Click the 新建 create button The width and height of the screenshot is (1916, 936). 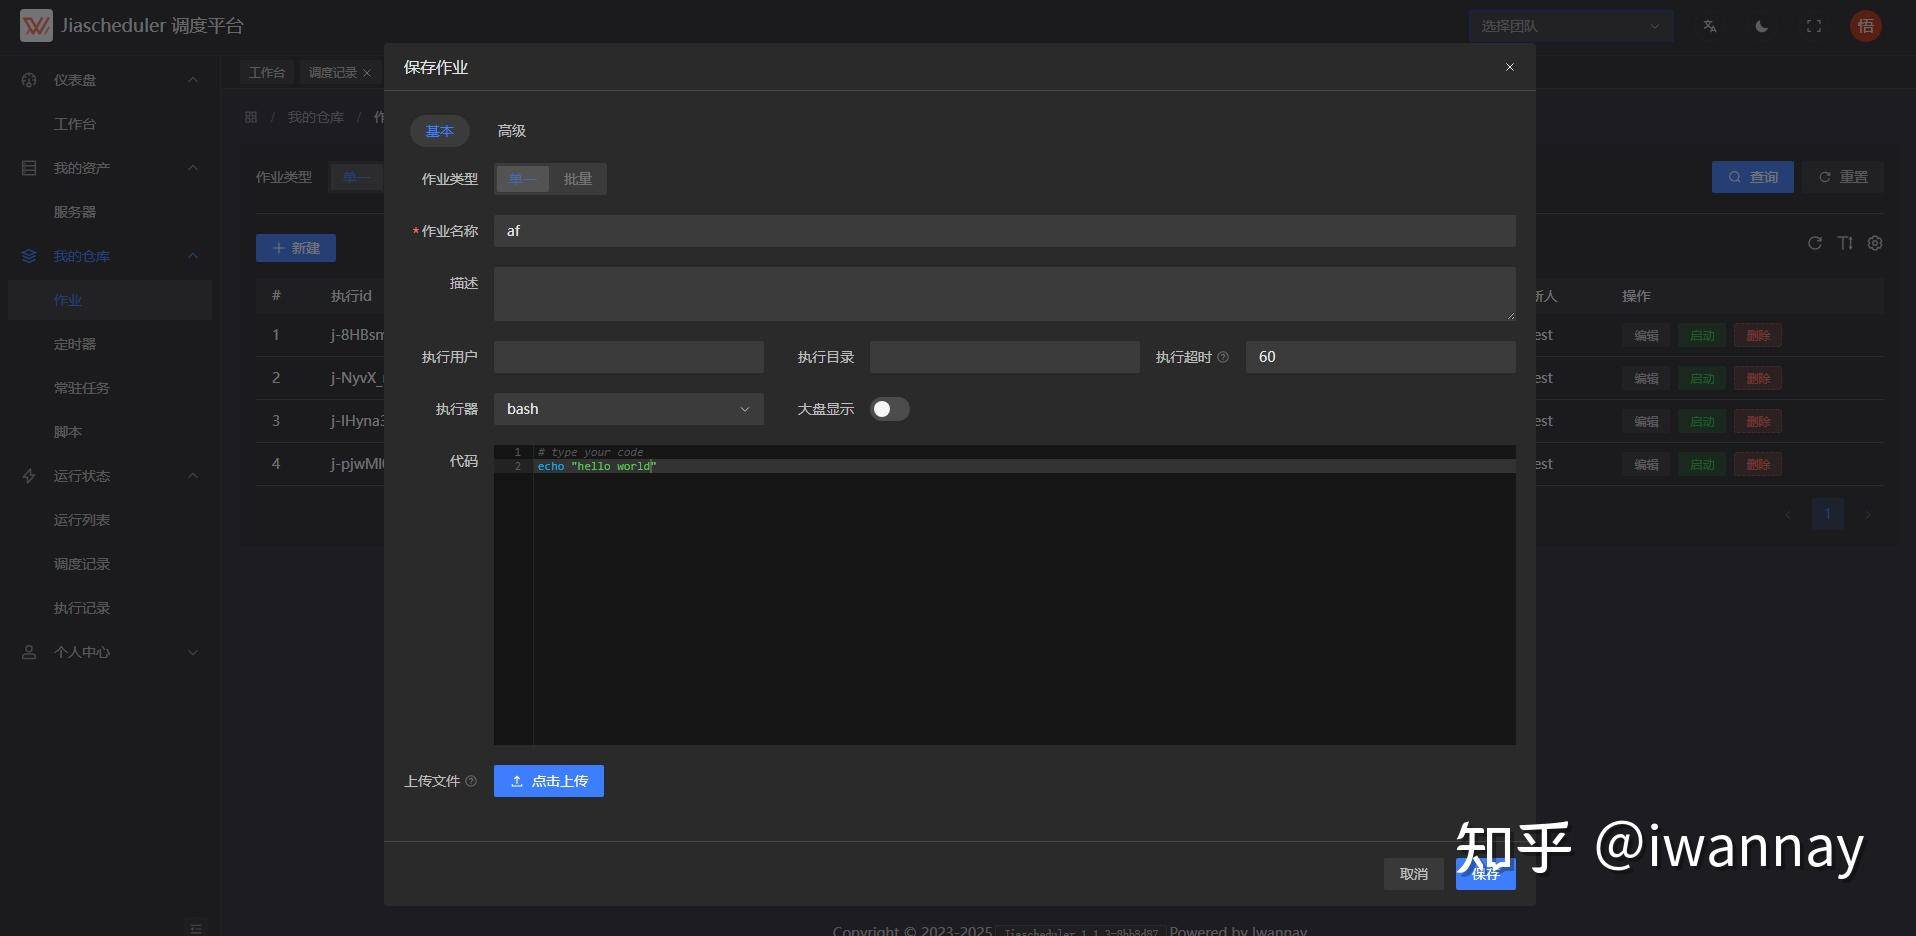click(296, 248)
